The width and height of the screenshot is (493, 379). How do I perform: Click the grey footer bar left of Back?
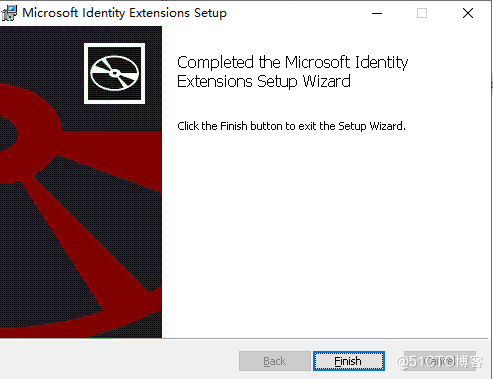(118, 359)
